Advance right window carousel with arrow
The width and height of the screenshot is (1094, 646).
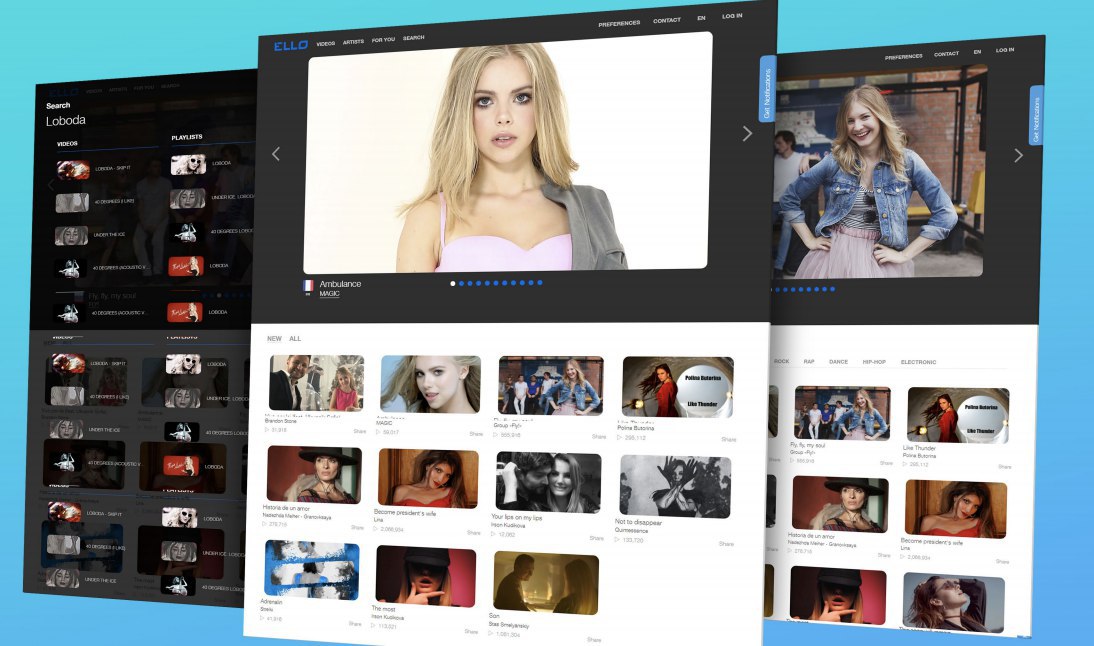coord(1018,156)
